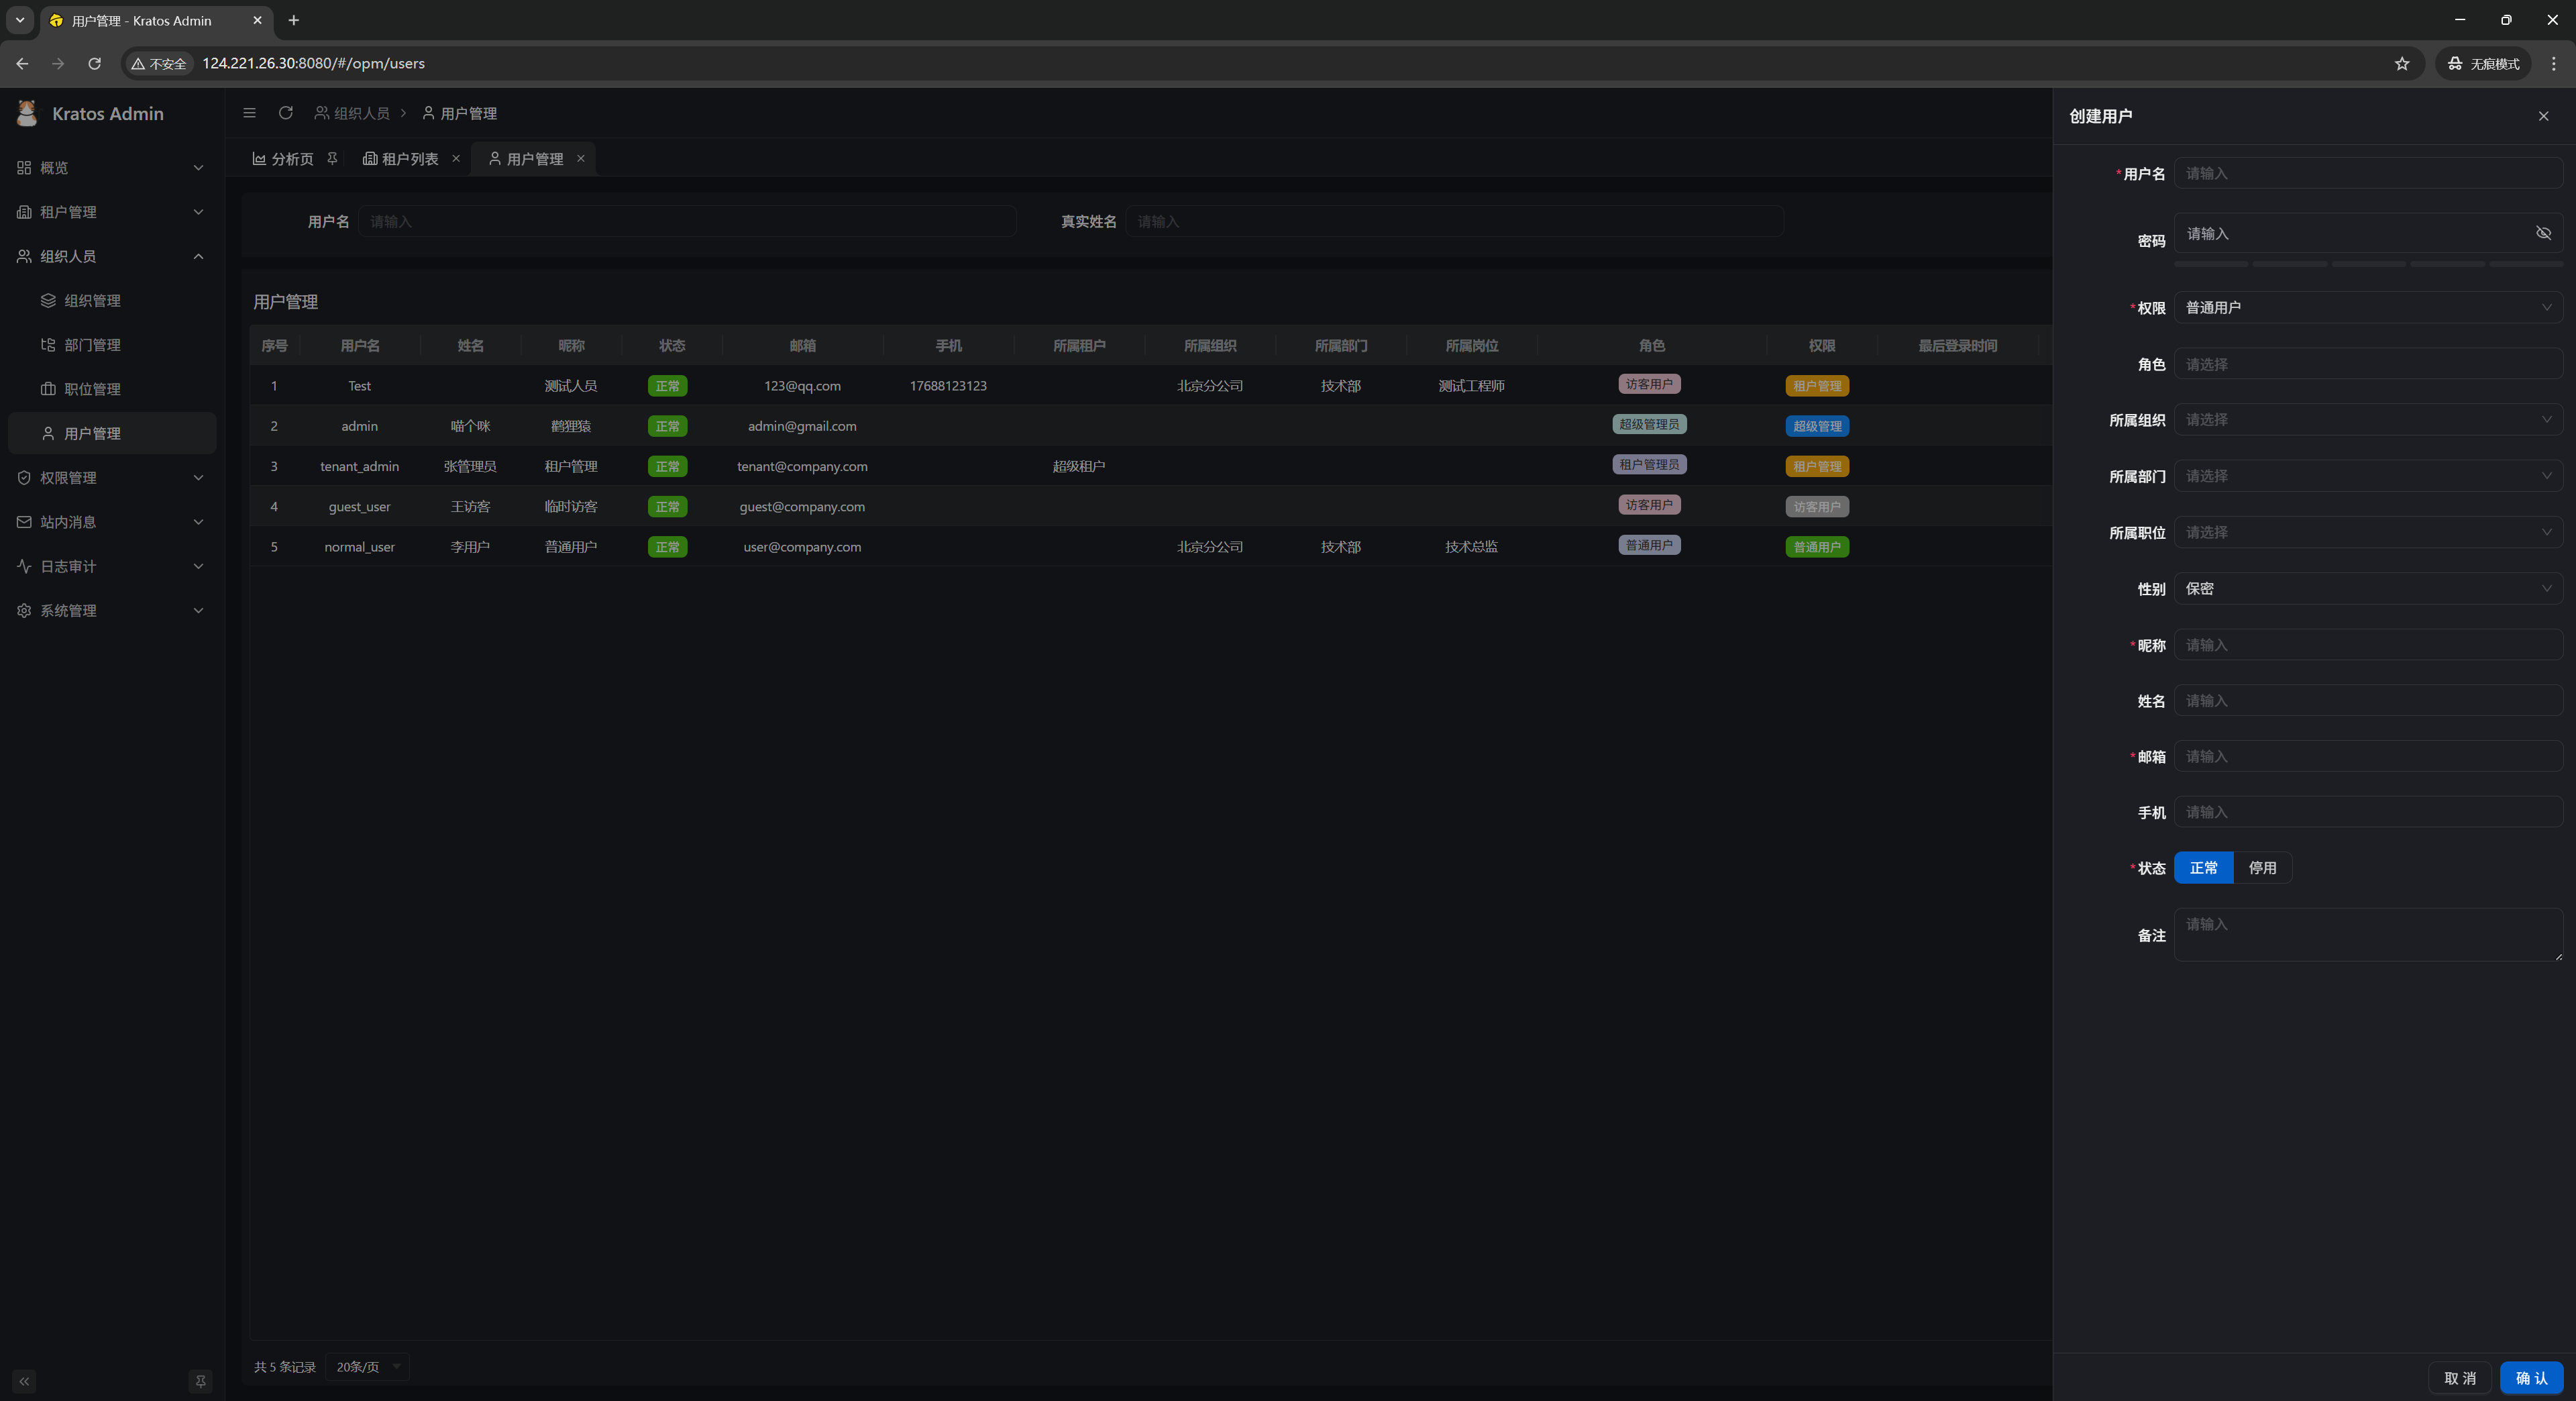Open 部门管理 in the sidebar

click(92, 345)
